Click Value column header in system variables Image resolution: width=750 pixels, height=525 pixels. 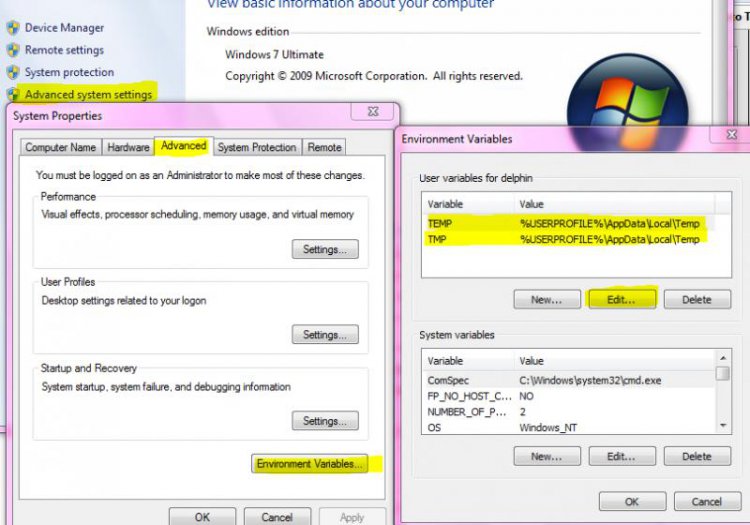pyautogui.click(x=615, y=361)
